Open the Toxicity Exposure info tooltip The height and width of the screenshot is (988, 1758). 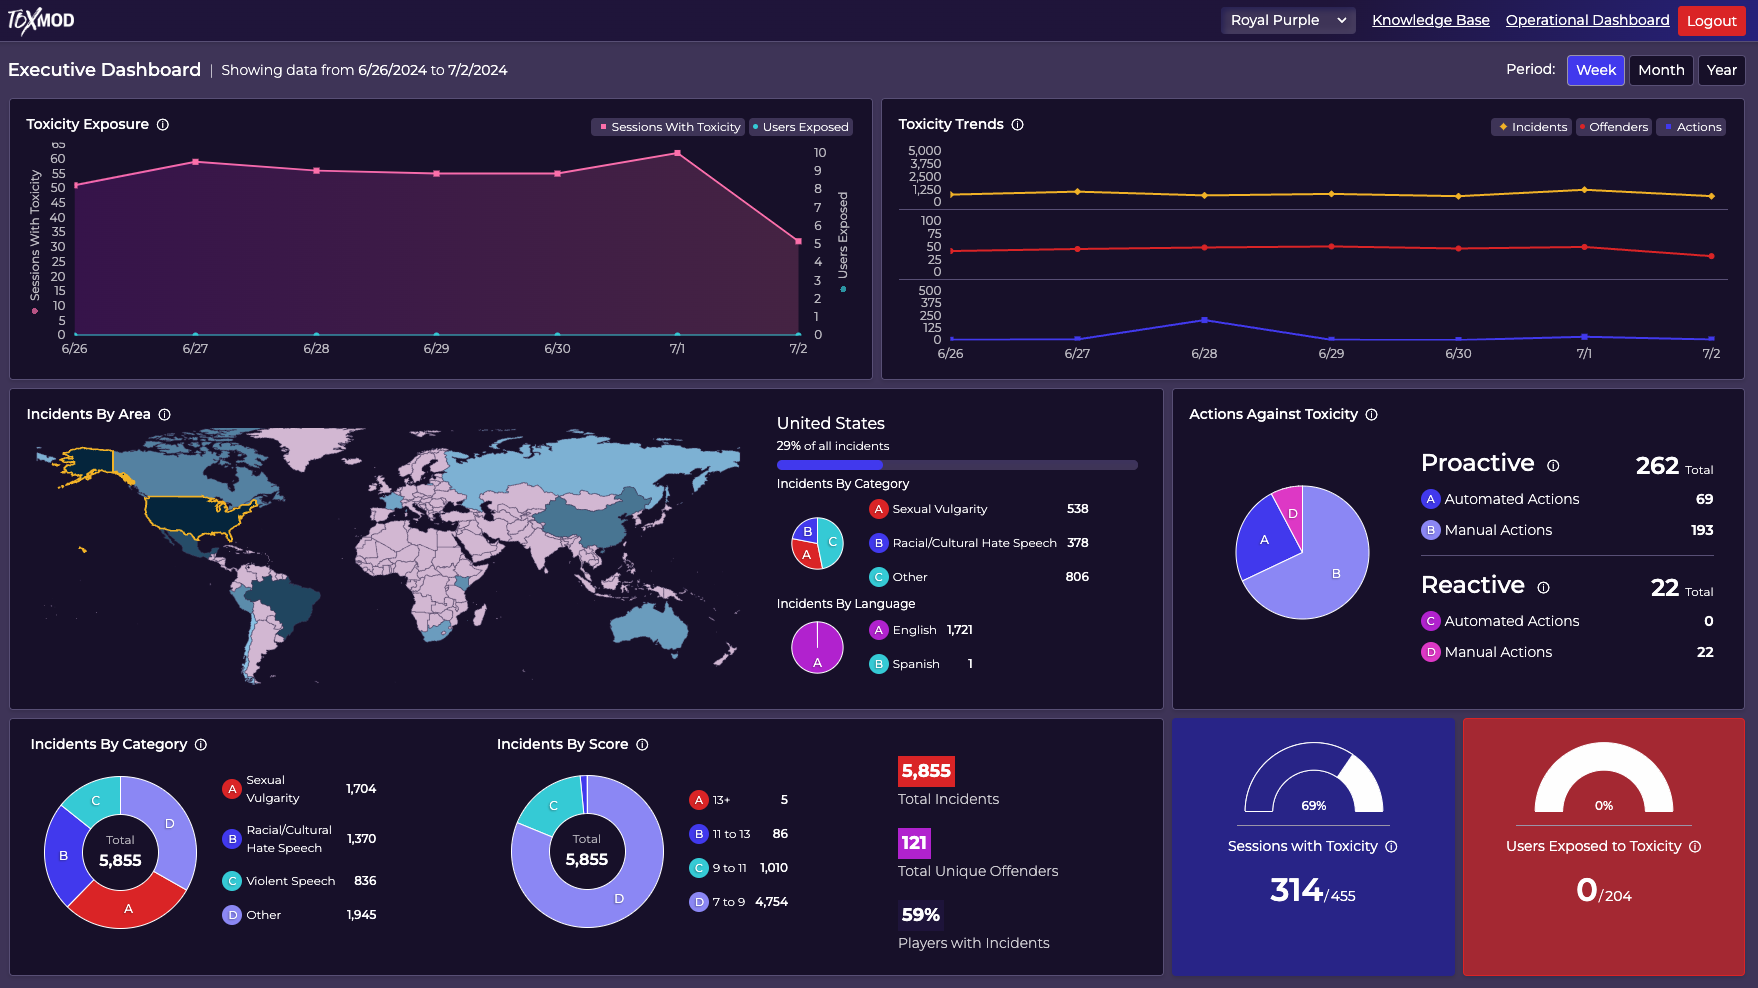161,124
